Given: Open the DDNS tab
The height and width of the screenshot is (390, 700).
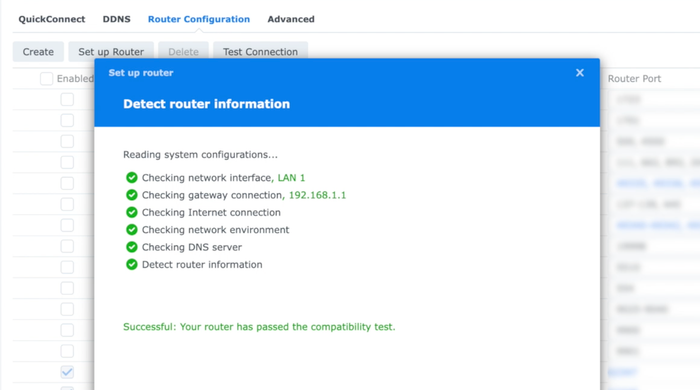Looking at the screenshot, I should (x=117, y=19).
